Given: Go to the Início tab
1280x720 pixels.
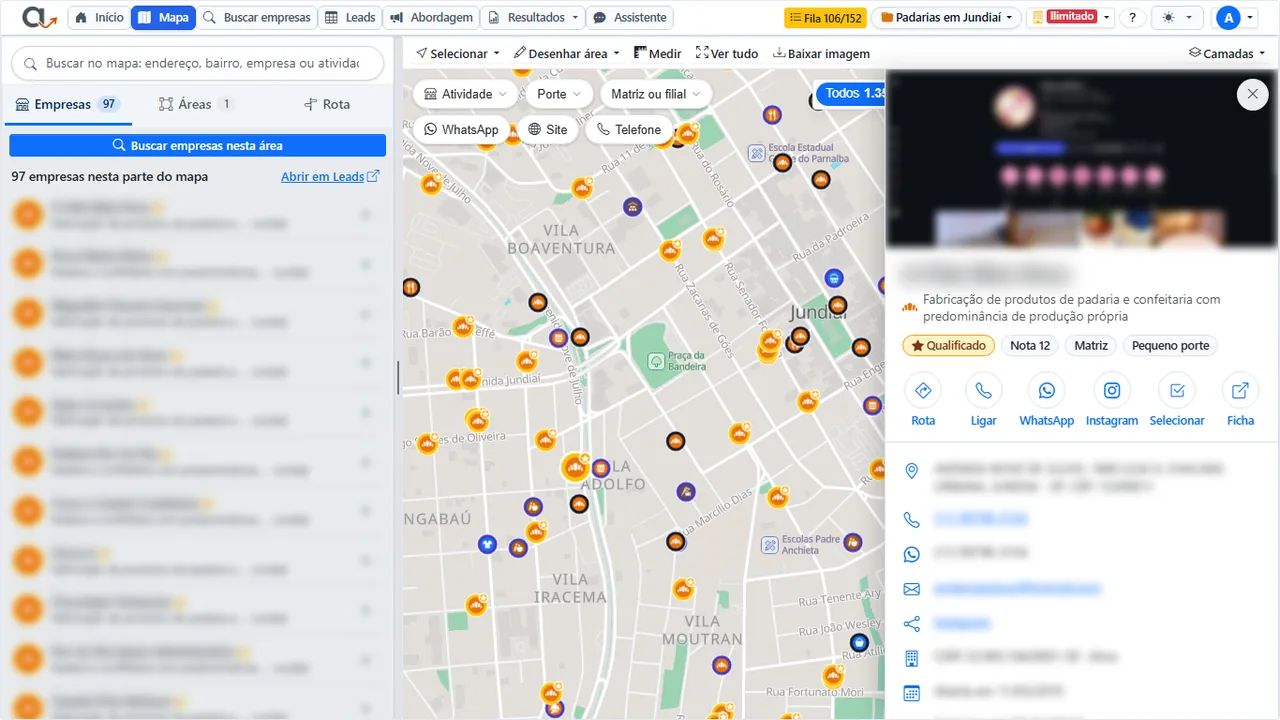Looking at the screenshot, I should pyautogui.click(x=100, y=18).
